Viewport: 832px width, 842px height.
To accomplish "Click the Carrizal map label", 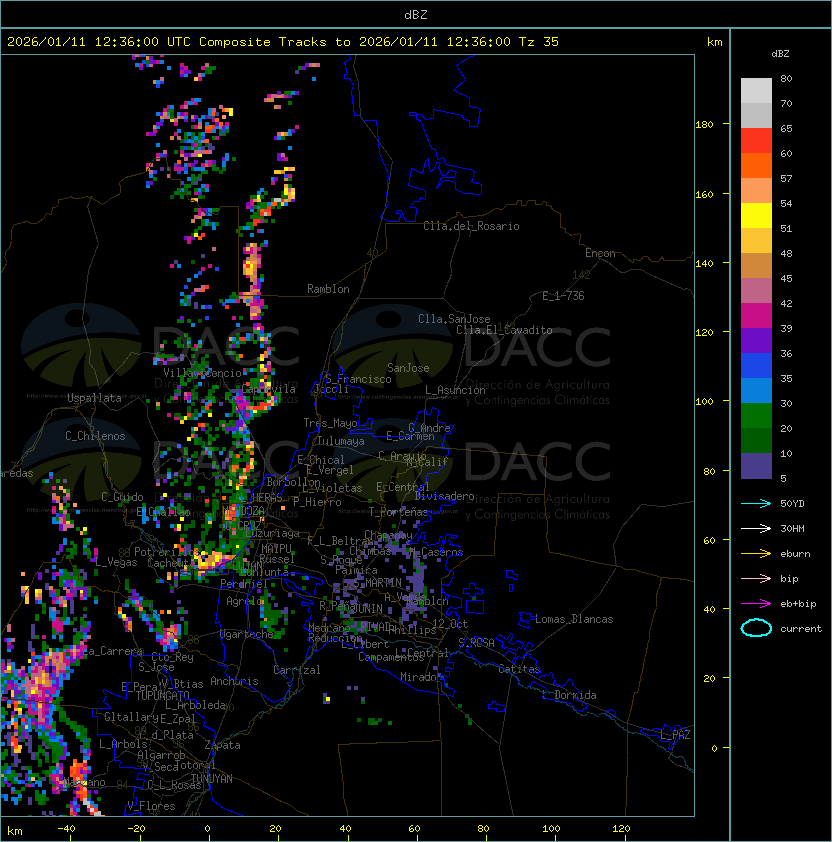I will tap(296, 670).
